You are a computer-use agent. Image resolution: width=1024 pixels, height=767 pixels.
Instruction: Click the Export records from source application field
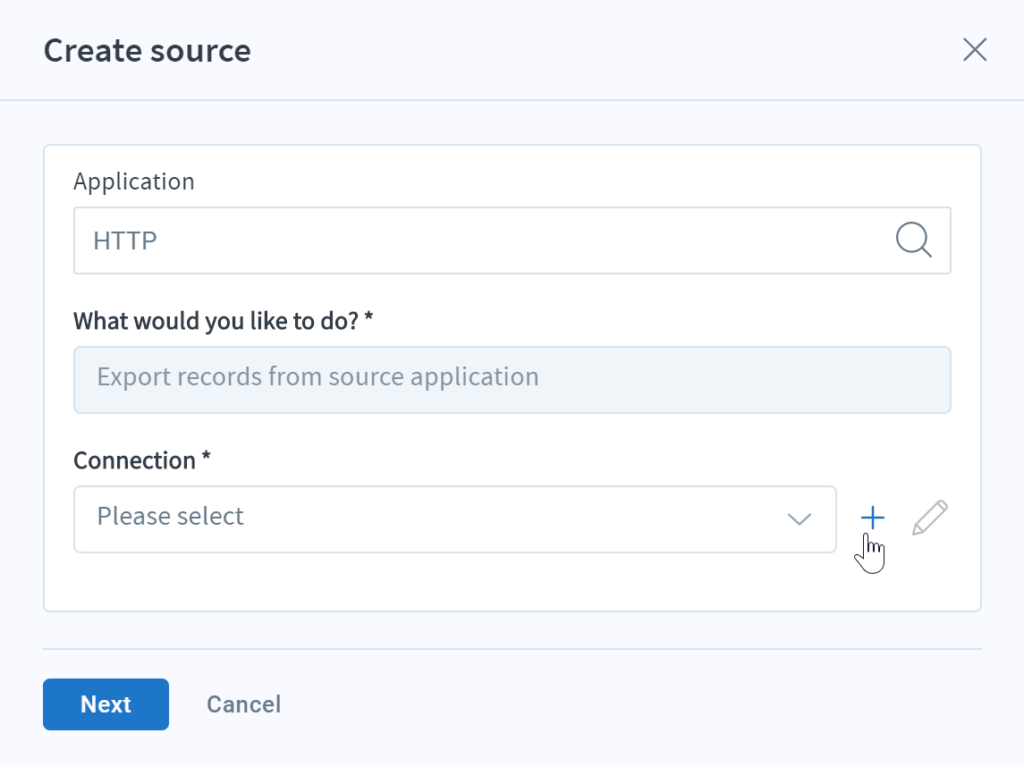pos(400,378)
